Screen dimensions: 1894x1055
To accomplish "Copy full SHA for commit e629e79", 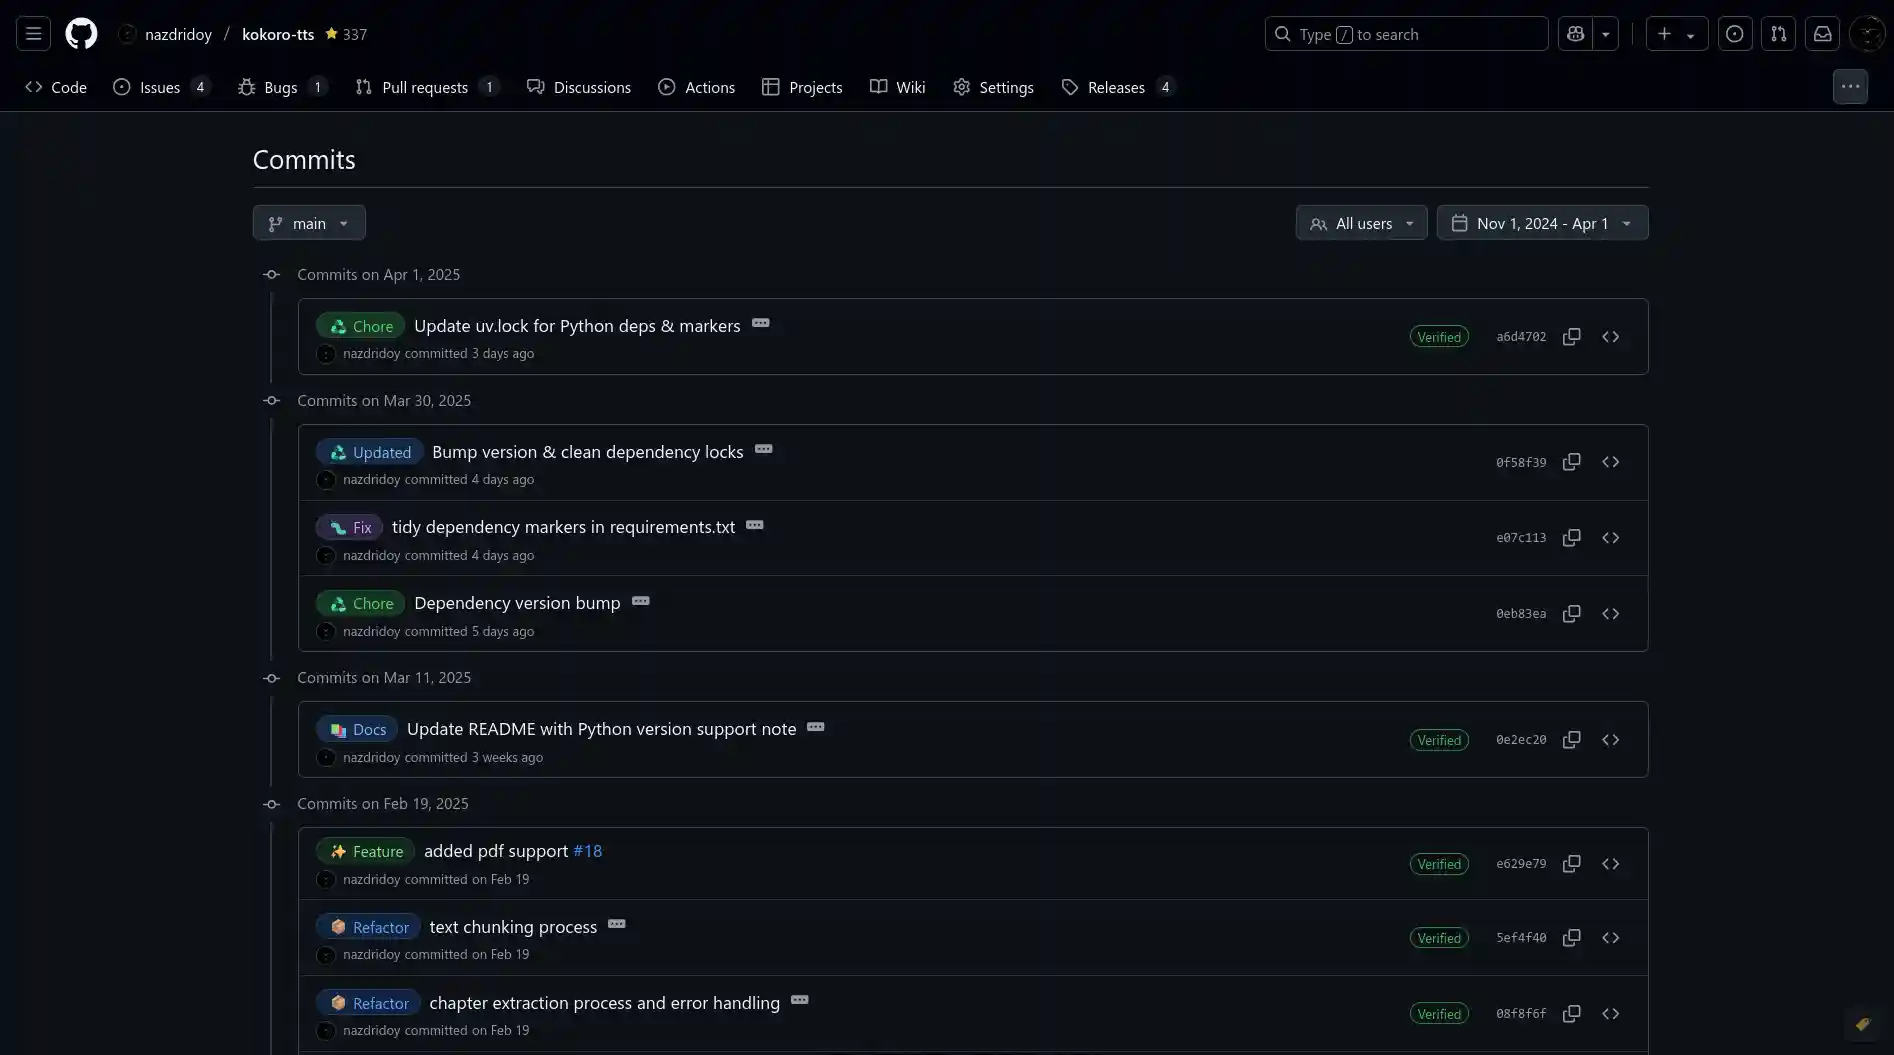I will coord(1571,864).
